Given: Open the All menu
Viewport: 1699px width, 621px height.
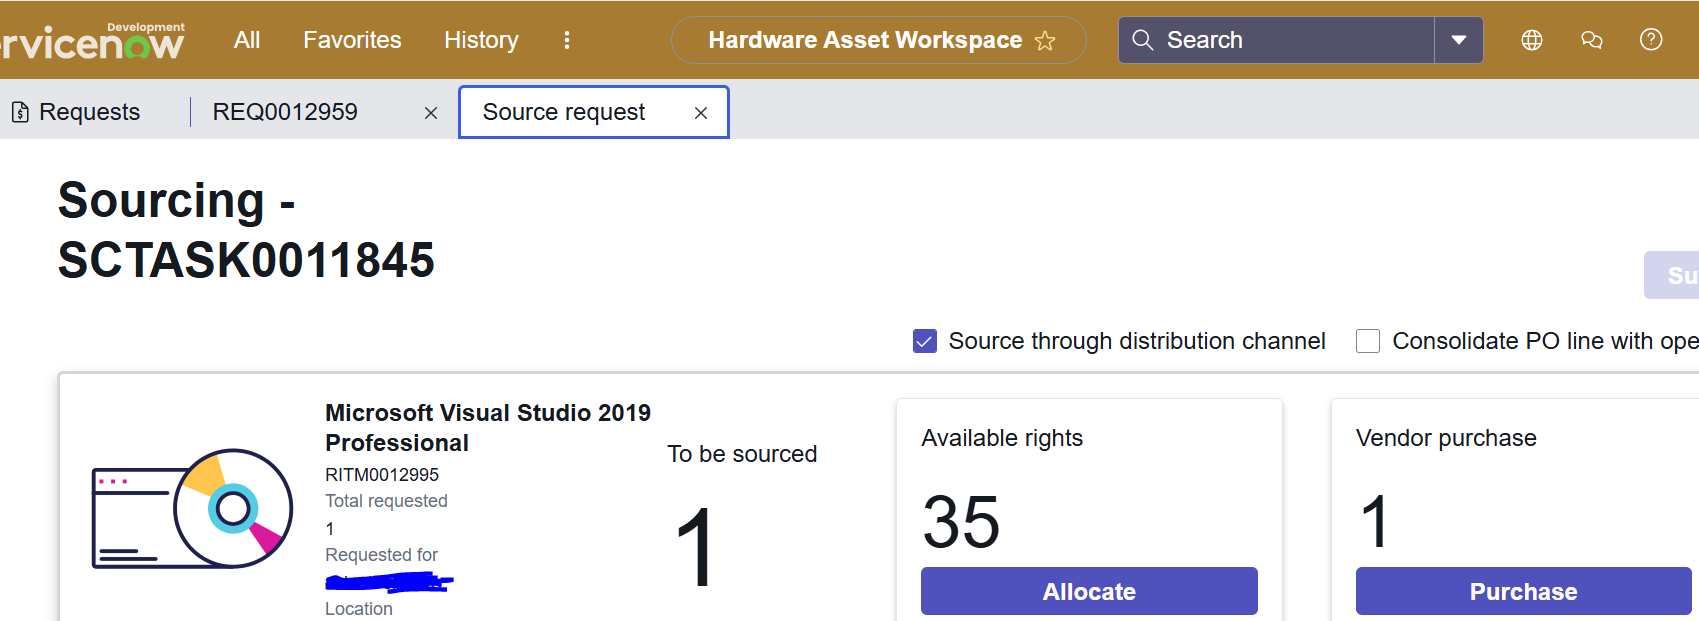Looking at the screenshot, I should tap(247, 40).
